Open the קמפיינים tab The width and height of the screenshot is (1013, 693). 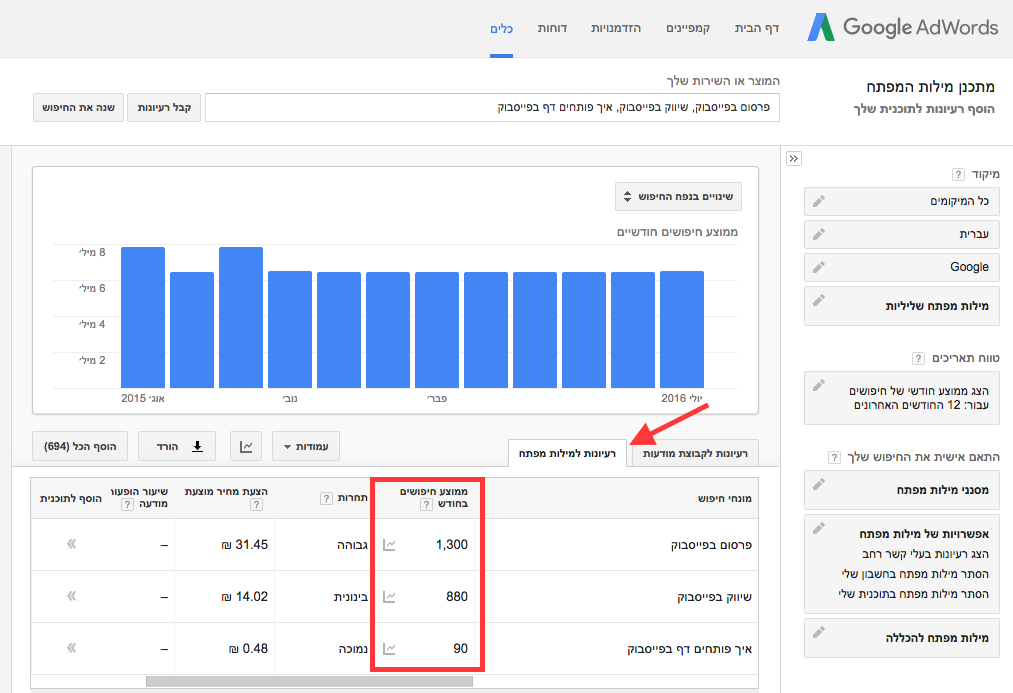(688, 28)
